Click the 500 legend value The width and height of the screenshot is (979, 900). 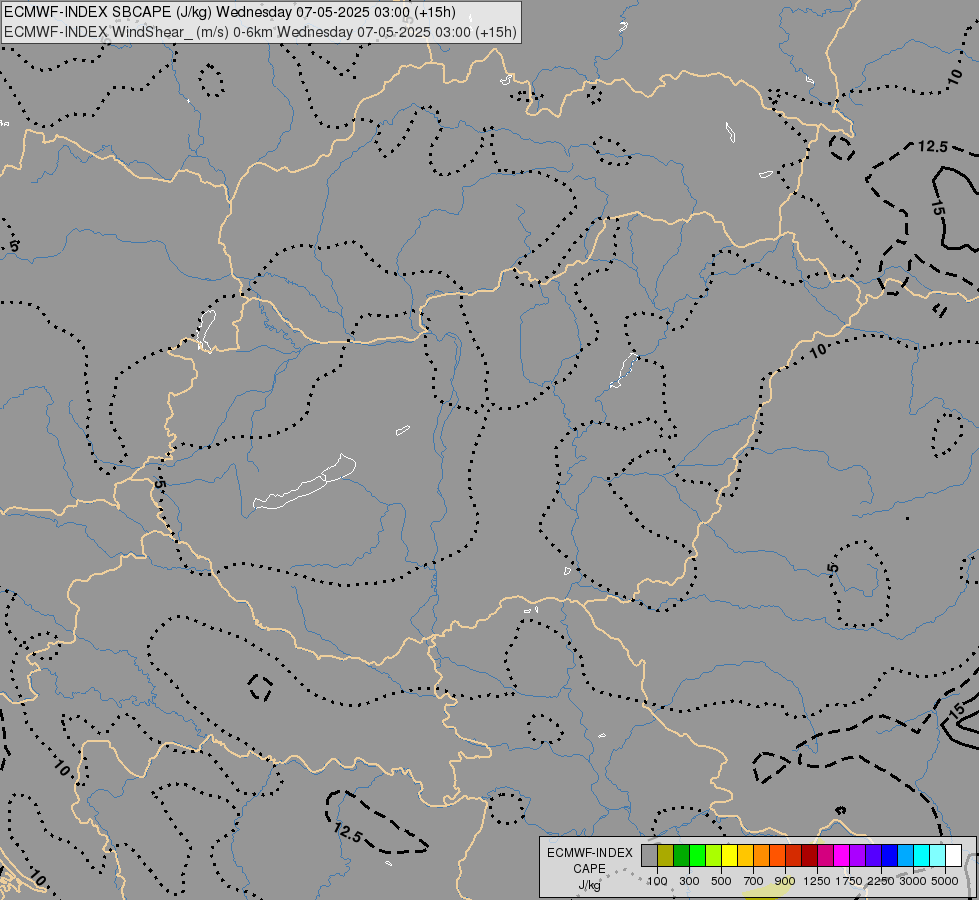pyautogui.click(x=721, y=881)
